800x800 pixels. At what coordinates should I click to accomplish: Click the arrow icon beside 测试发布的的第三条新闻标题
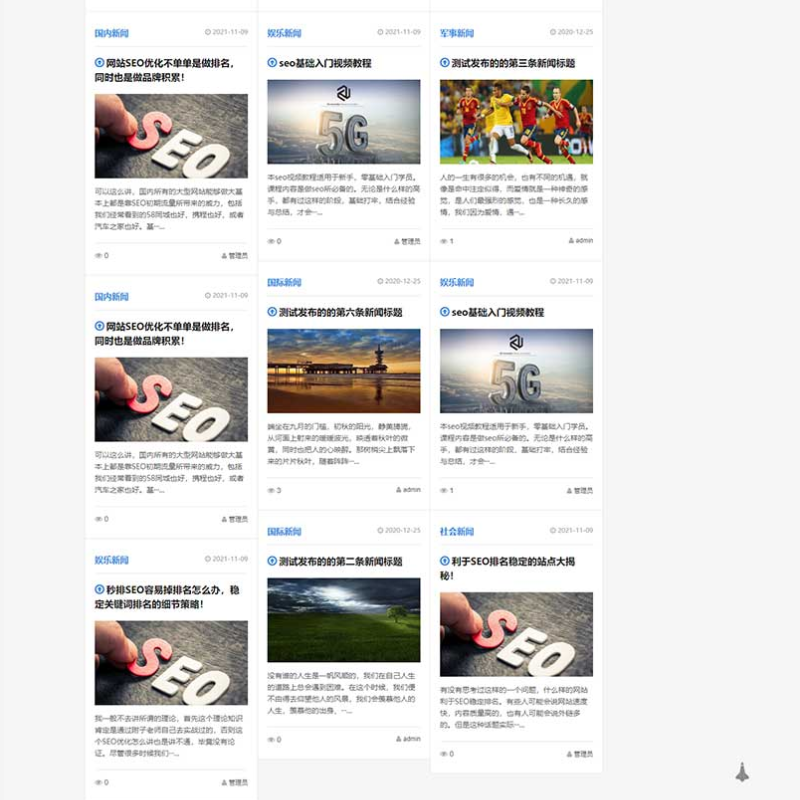445,63
